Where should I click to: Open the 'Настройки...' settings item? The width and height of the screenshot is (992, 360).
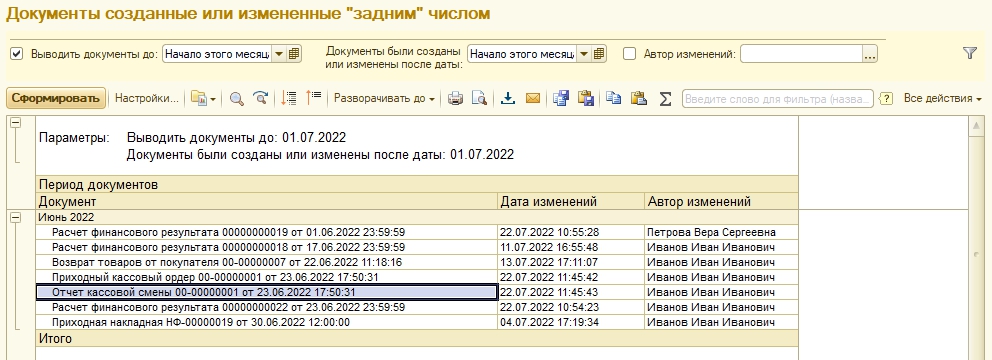tap(147, 99)
